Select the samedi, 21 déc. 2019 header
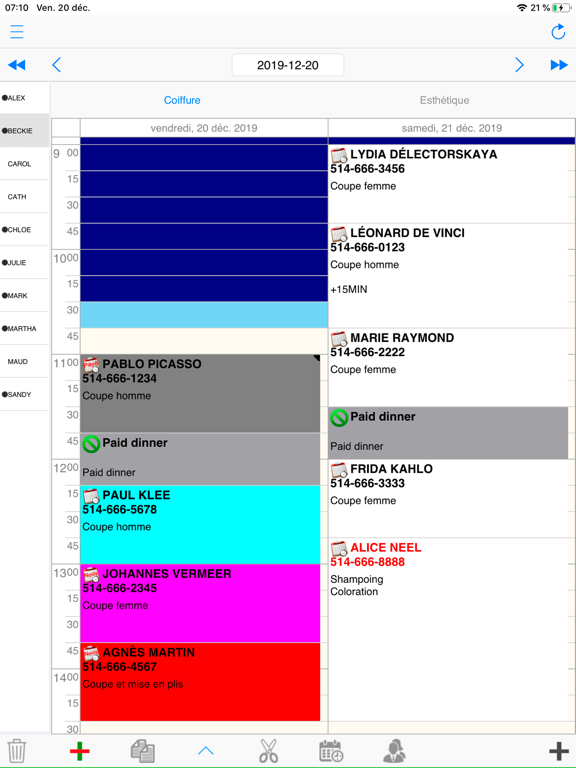 452,128
